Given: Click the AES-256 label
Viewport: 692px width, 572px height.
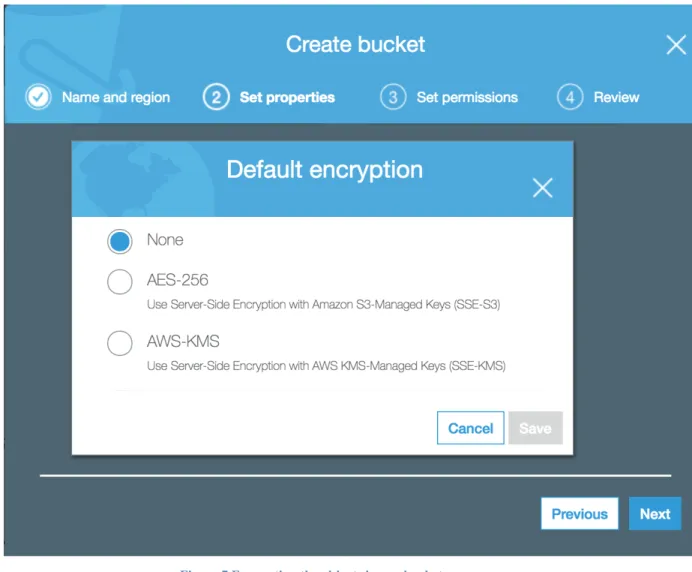Looking at the screenshot, I should pyautogui.click(x=177, y=280).
